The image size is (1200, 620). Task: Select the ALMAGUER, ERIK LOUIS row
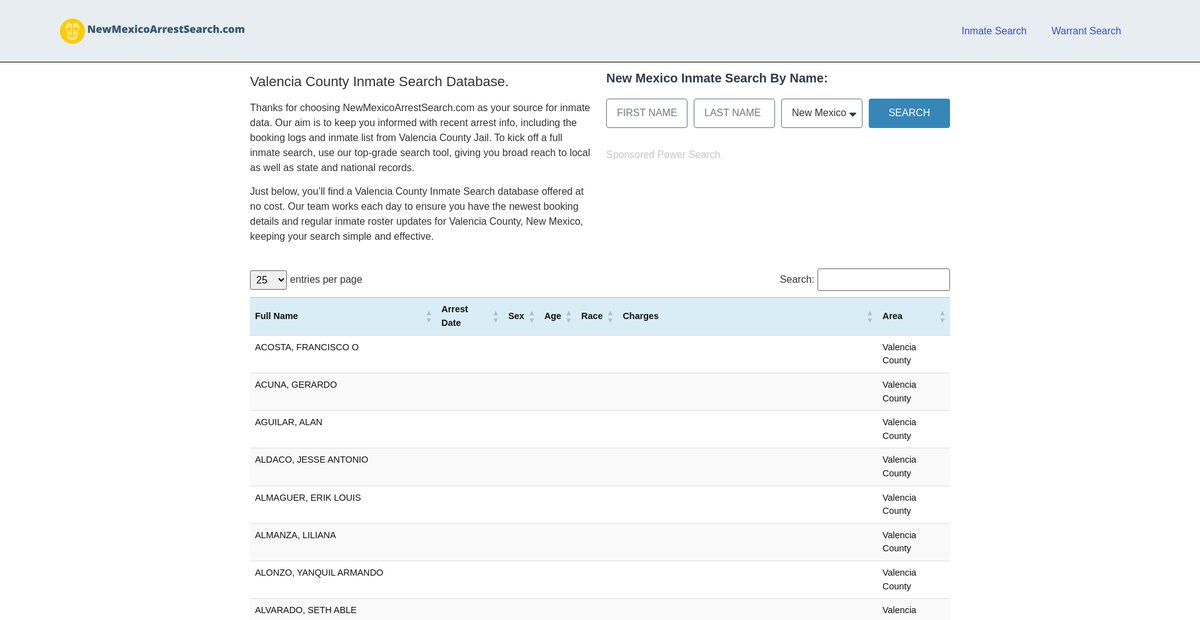point(308,498)
